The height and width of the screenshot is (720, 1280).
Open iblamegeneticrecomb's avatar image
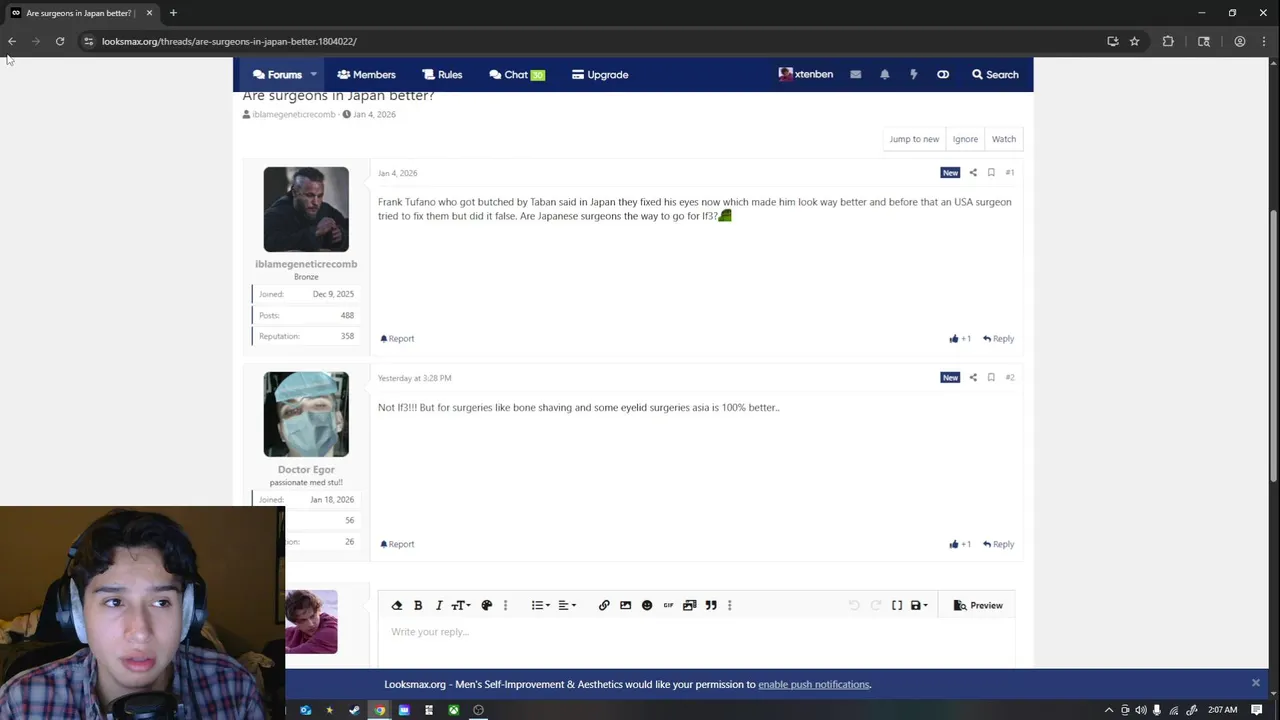tap(306, 209)
